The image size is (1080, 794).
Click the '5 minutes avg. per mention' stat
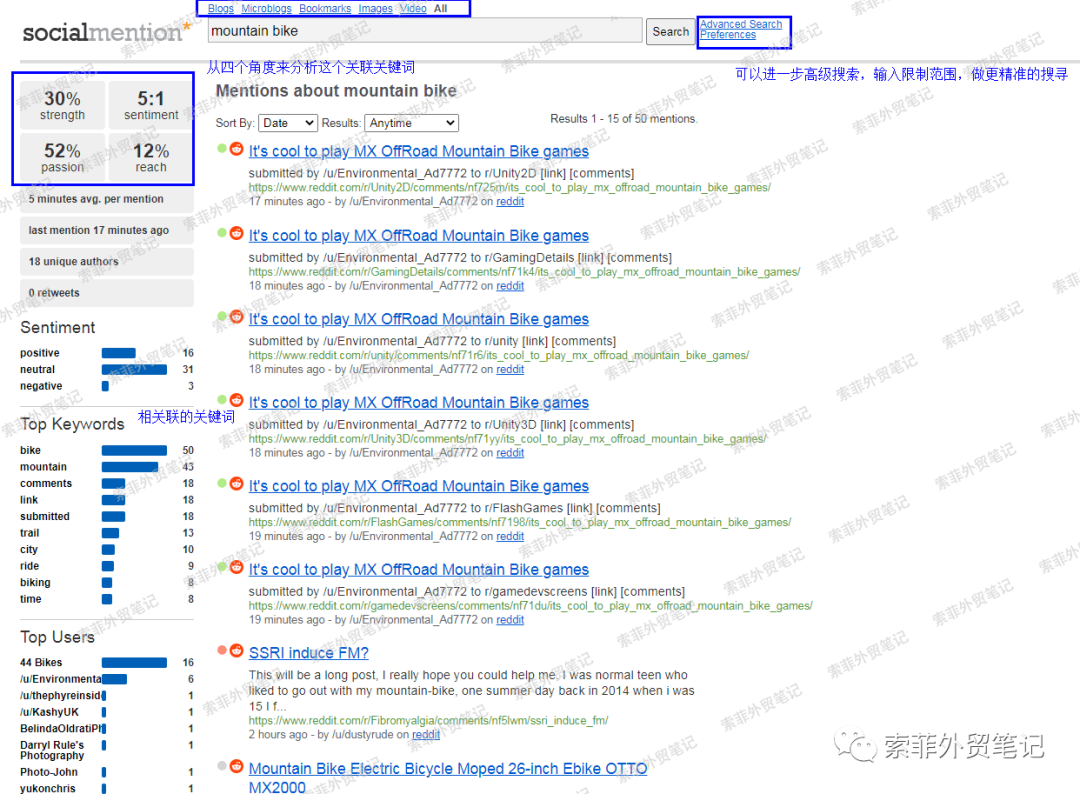point(106,199)
